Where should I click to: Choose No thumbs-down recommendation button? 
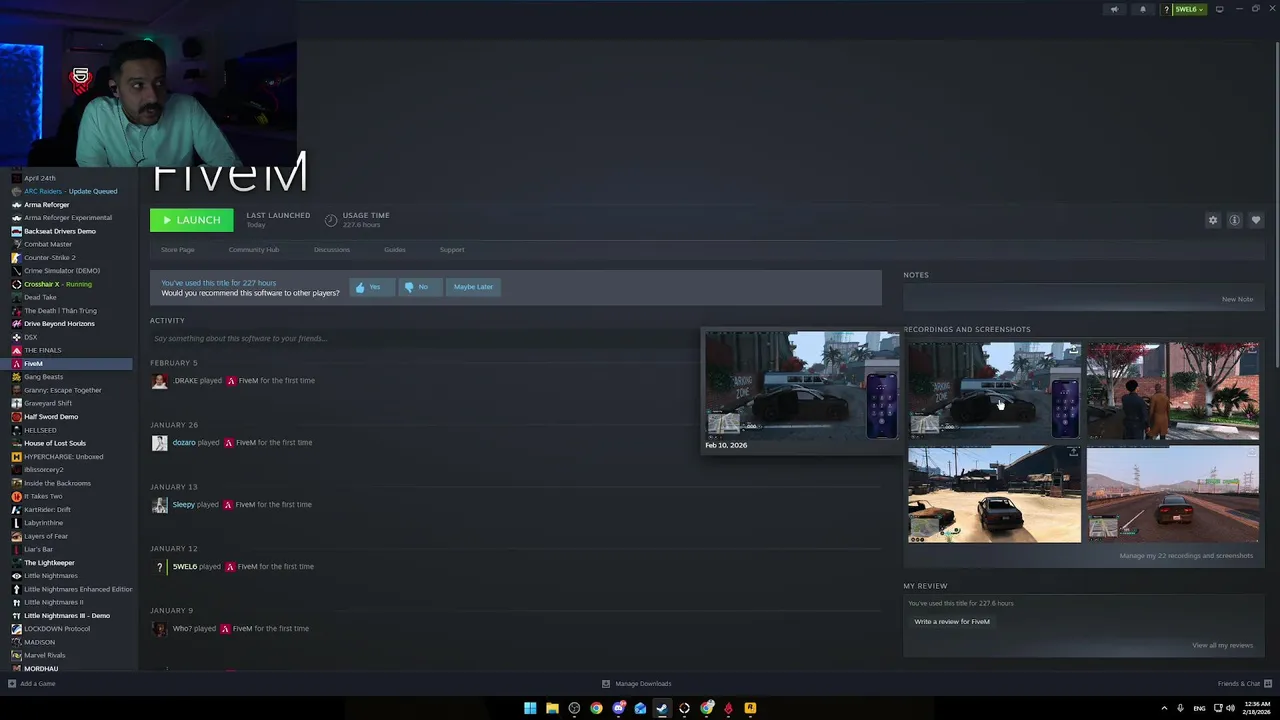(x=421, y=287)
